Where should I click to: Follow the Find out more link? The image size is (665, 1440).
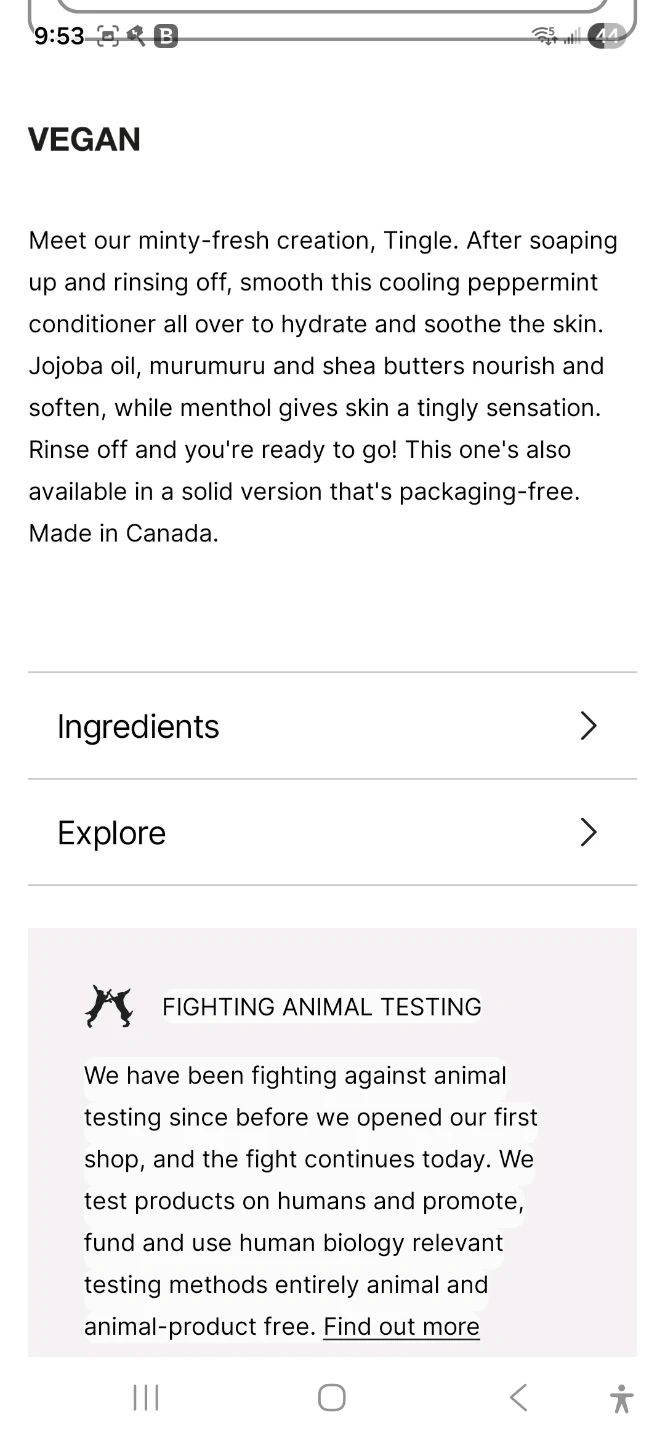[401, 1327]
